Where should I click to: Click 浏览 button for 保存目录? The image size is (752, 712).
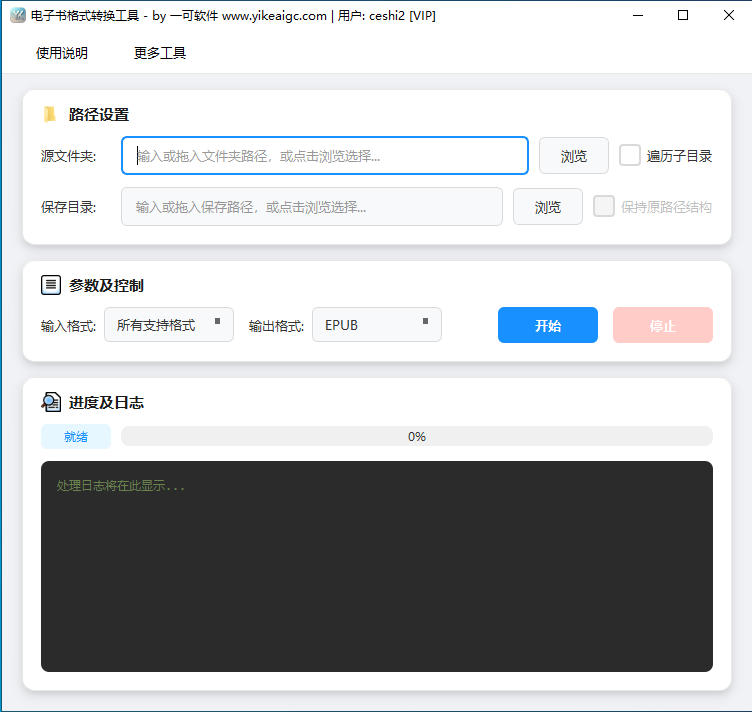click(548, 207)
